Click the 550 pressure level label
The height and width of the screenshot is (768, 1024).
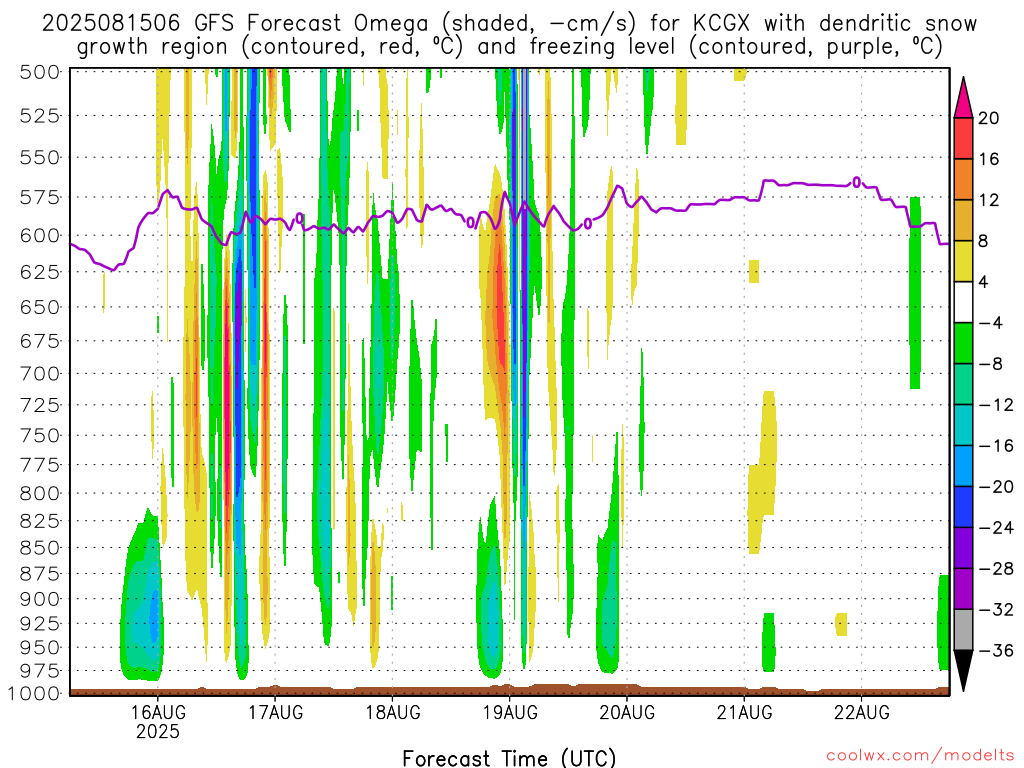[40, 157]
